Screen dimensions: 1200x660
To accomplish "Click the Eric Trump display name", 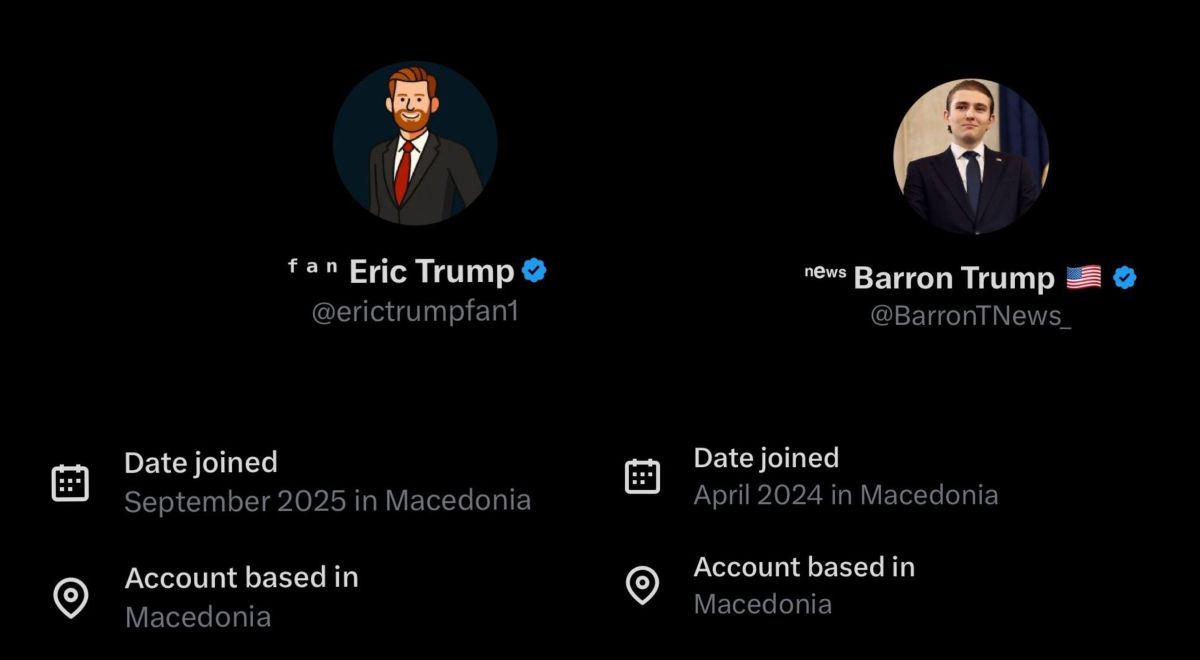I will (431, 271).
